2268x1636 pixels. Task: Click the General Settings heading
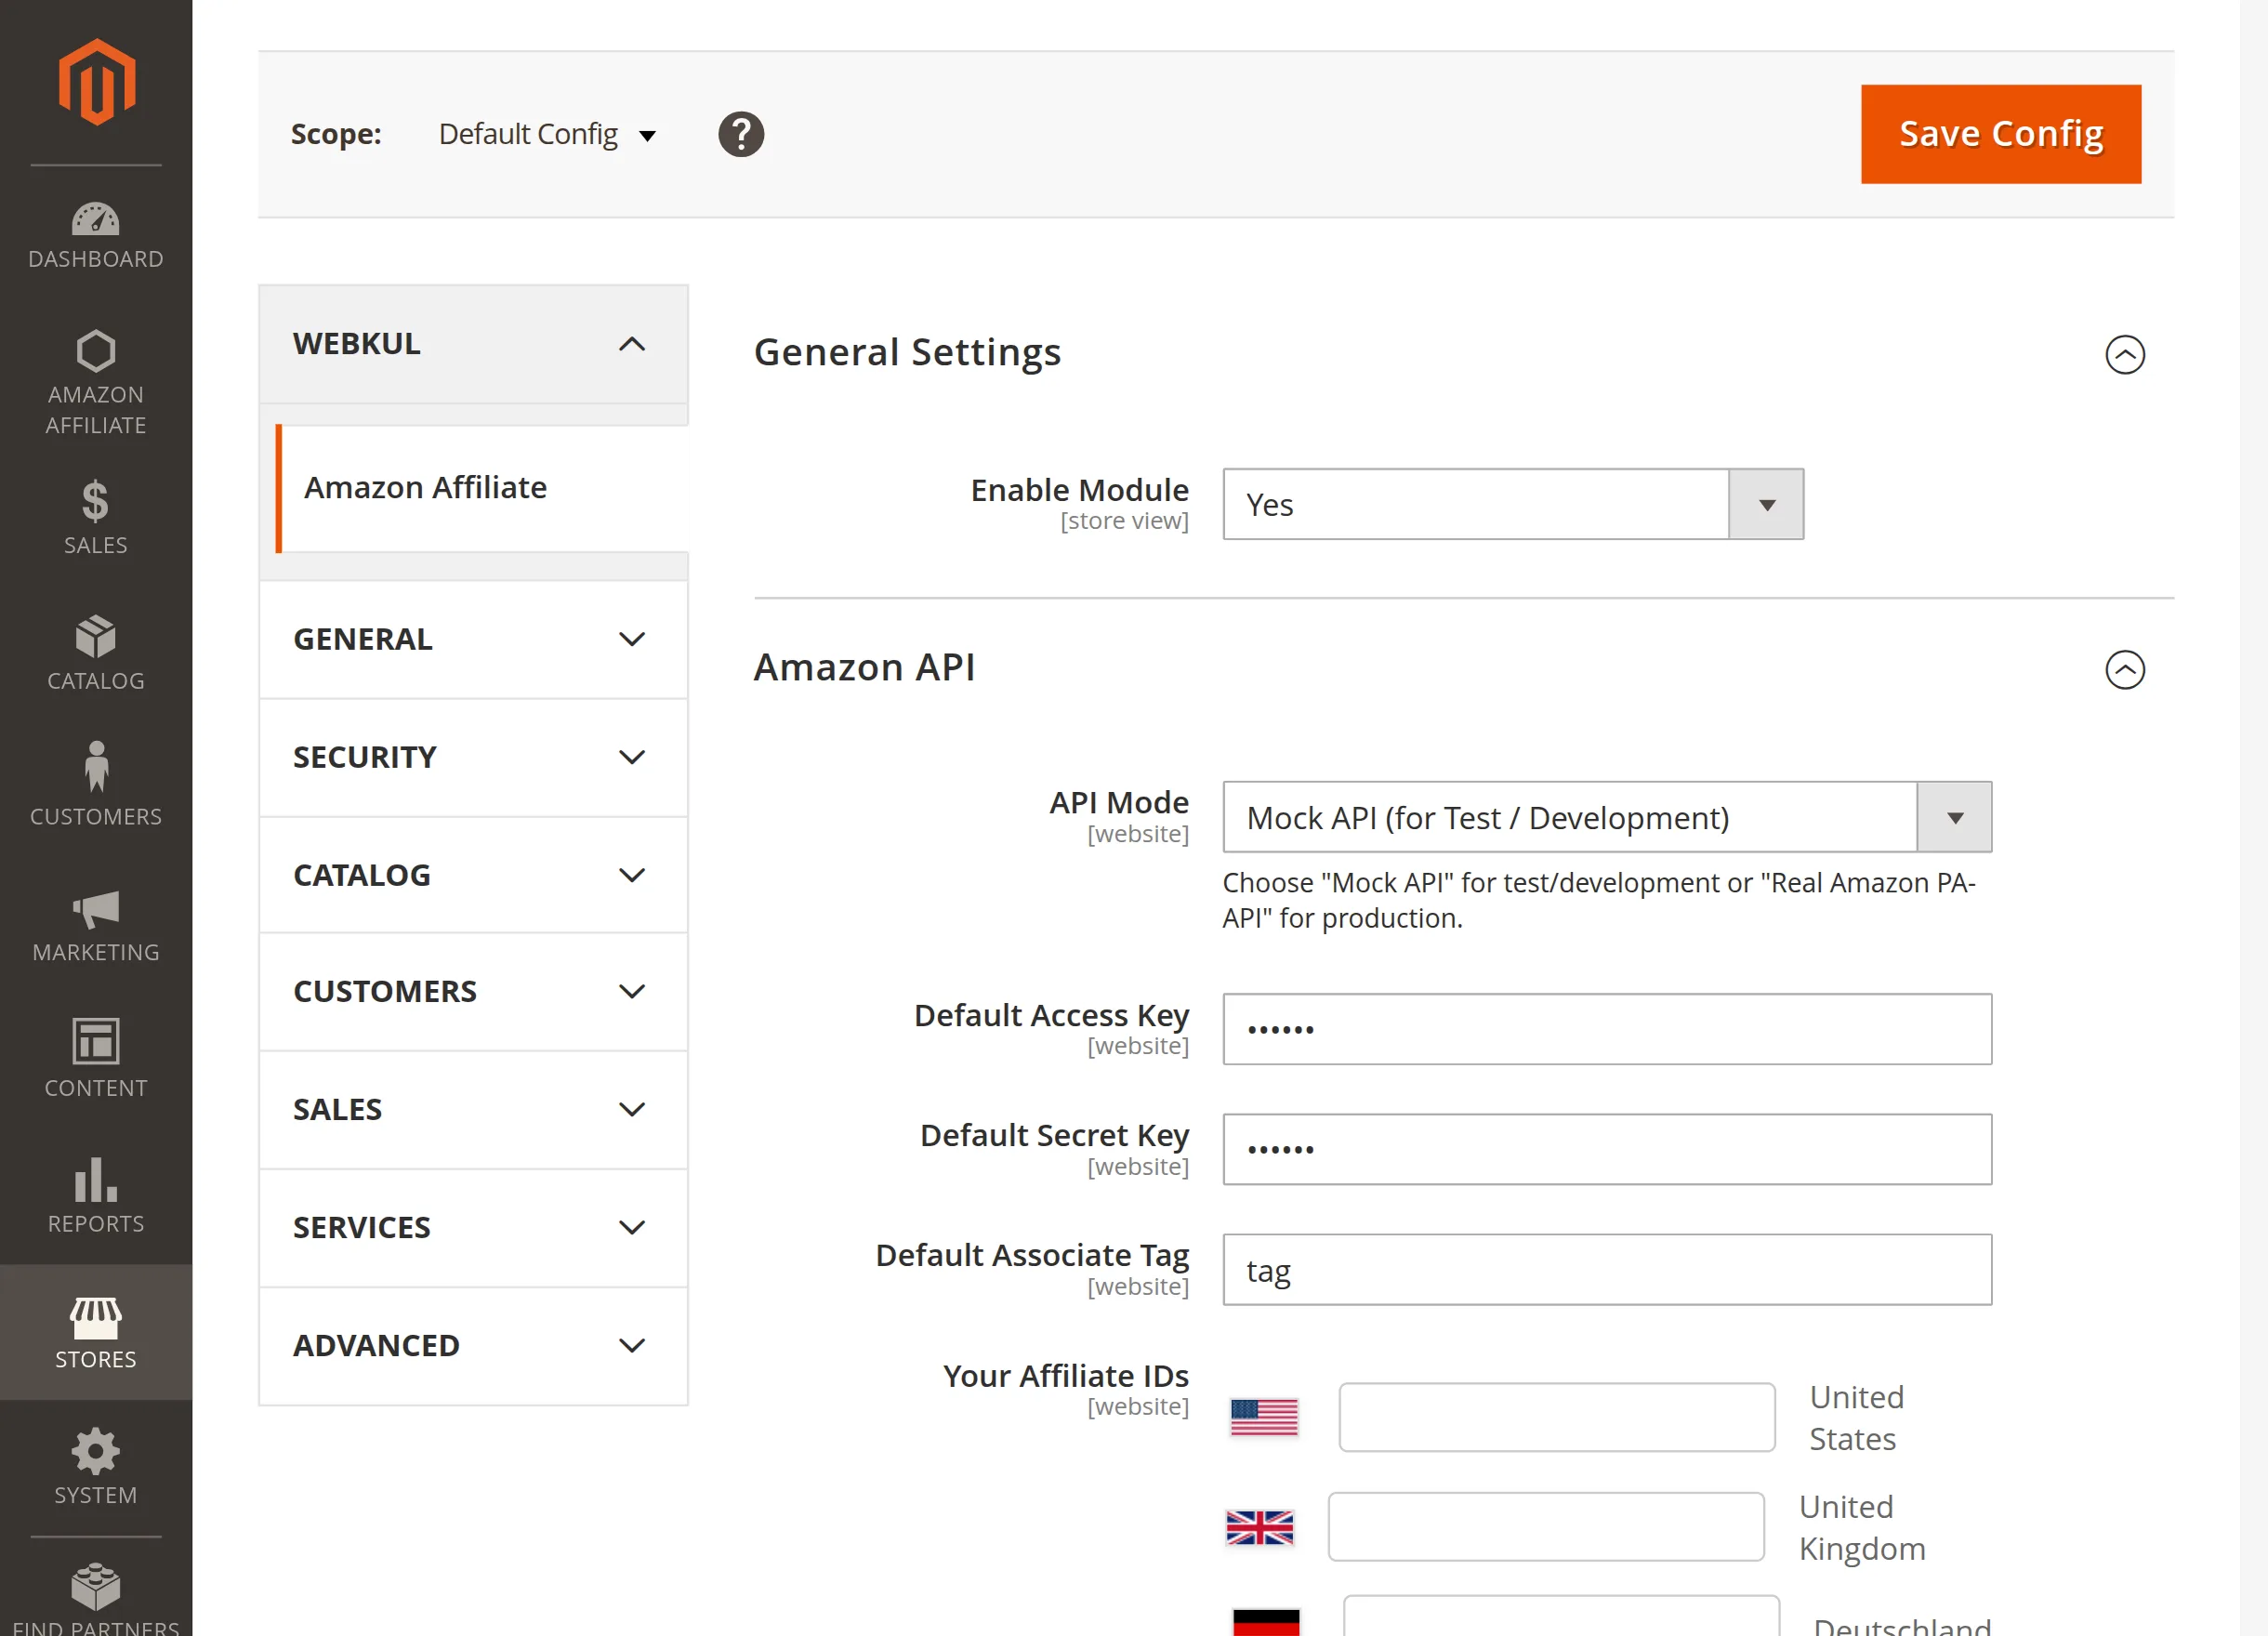[907, 353]
